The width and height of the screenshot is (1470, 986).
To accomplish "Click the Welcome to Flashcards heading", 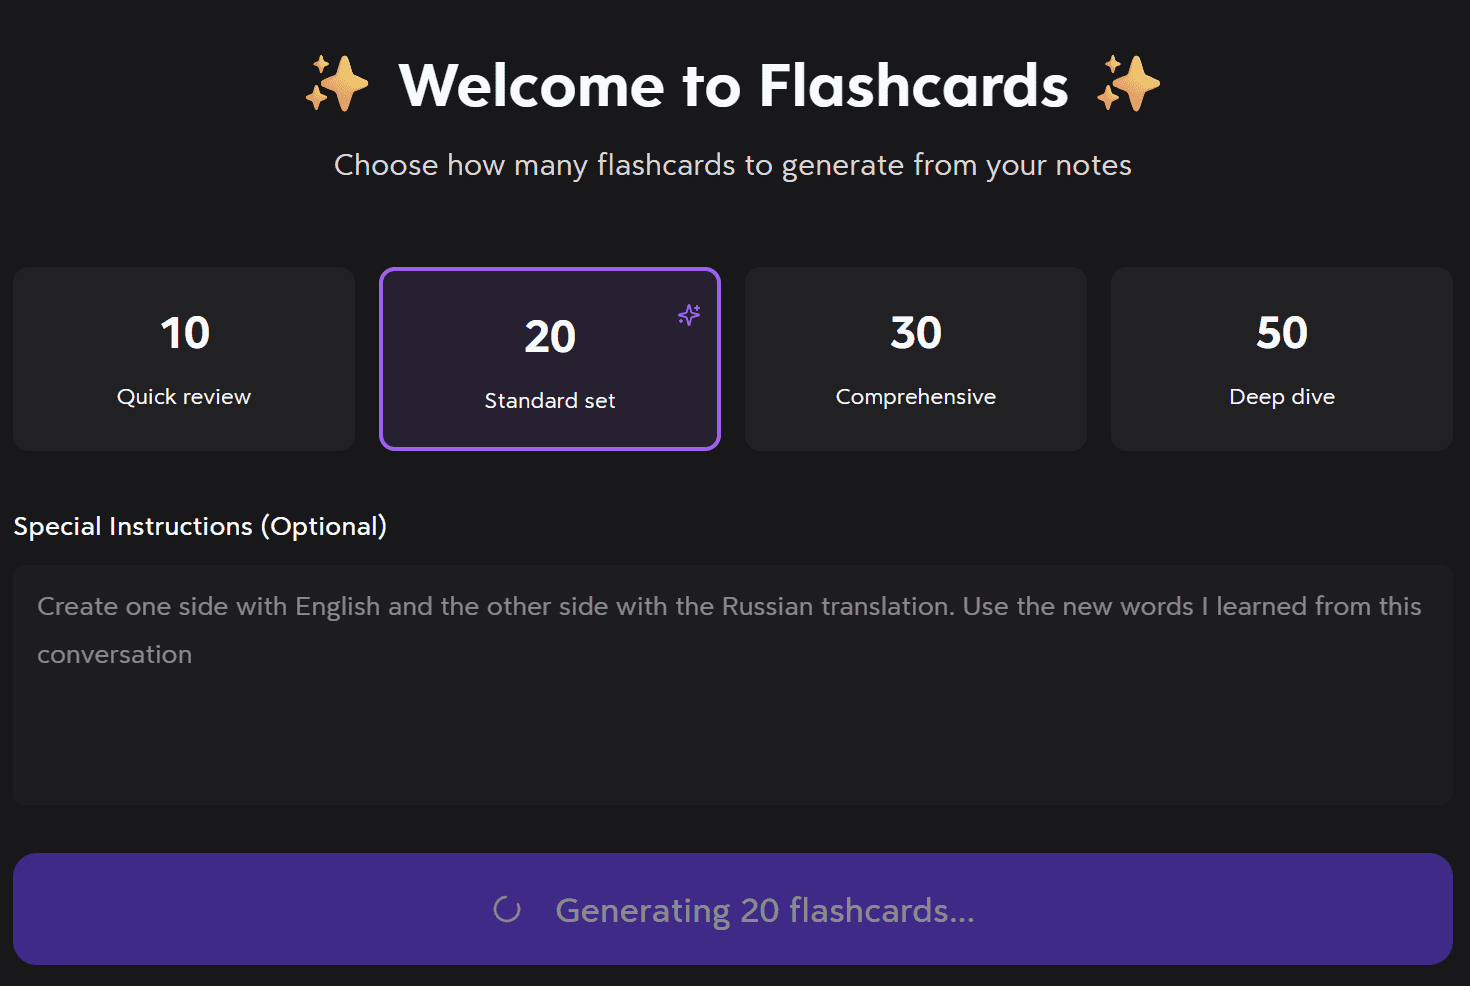I will tap(733, 85).
